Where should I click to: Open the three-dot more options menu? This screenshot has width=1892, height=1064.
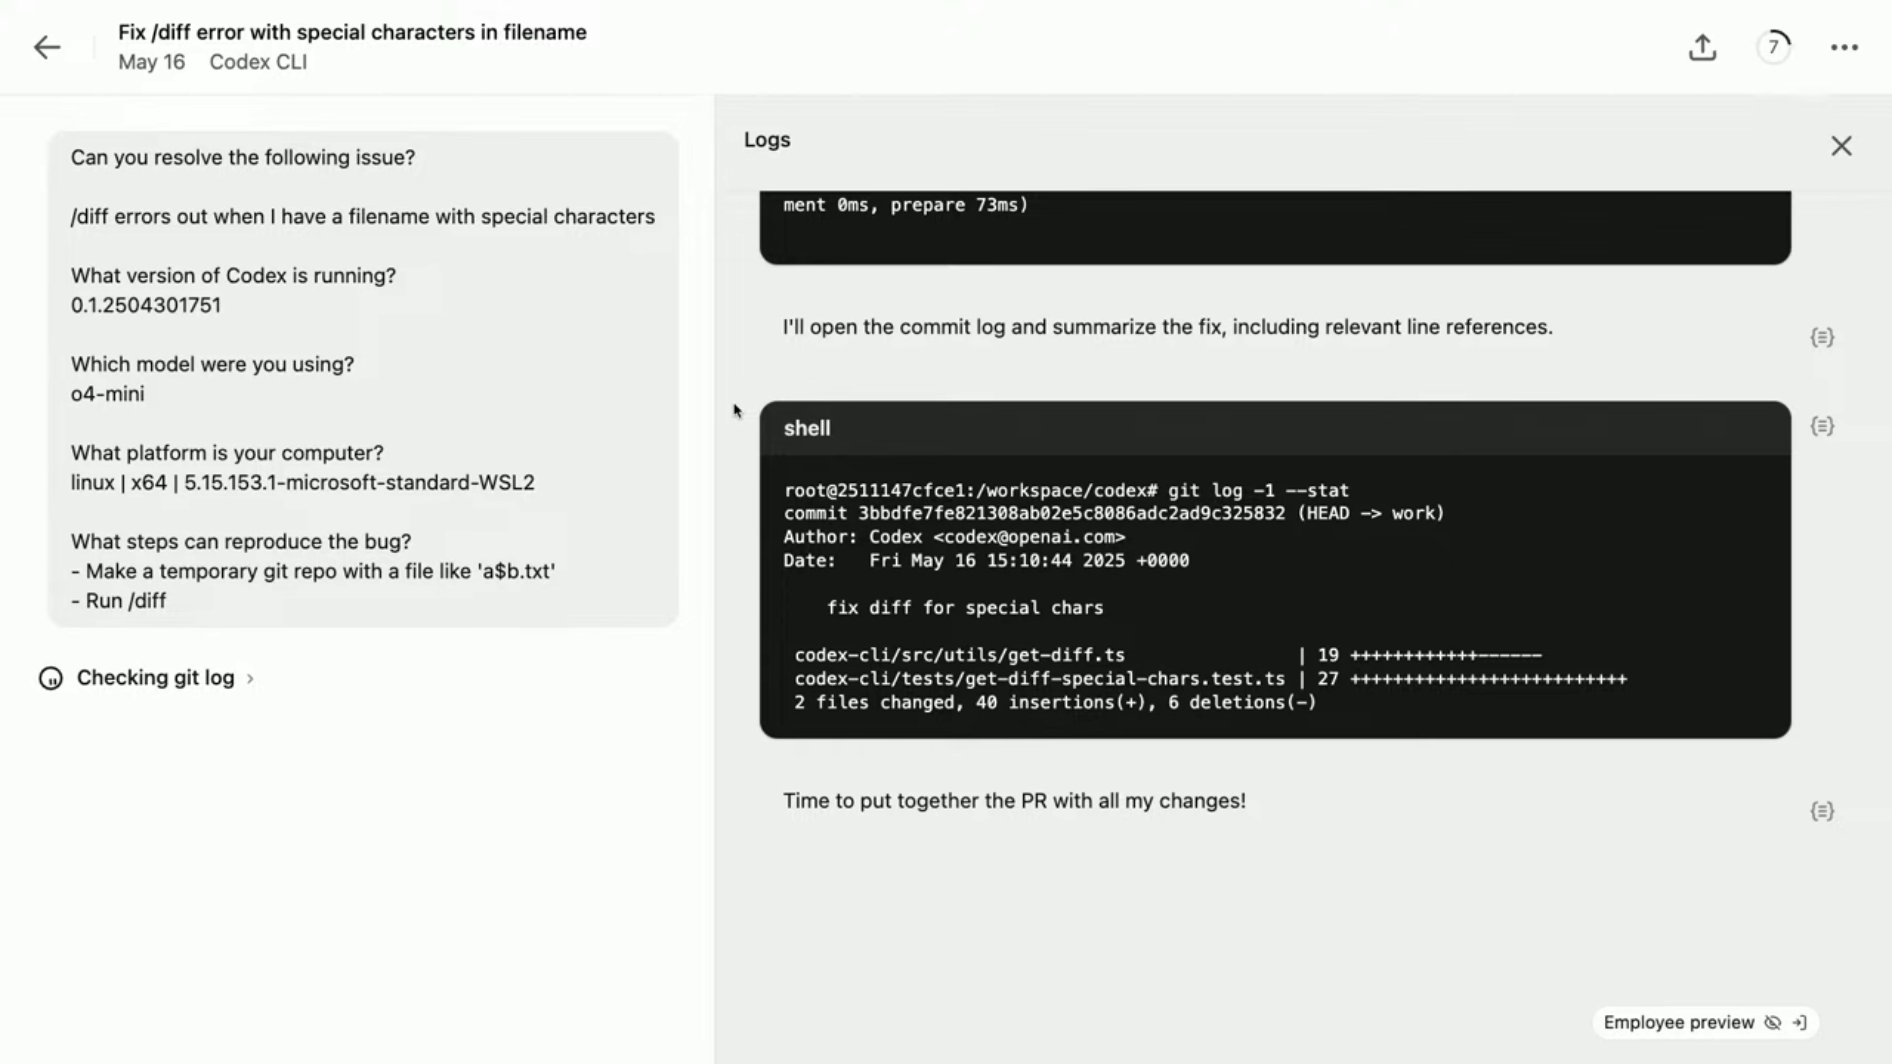[x=1844, y=47]
